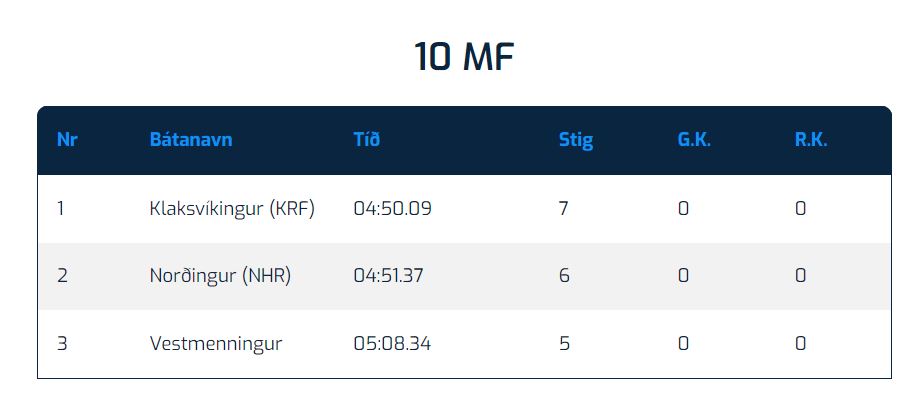The height and width of the screenshot is (413, 923).
Task: Click the R.K. column header
Action: (x=811, y=140)
